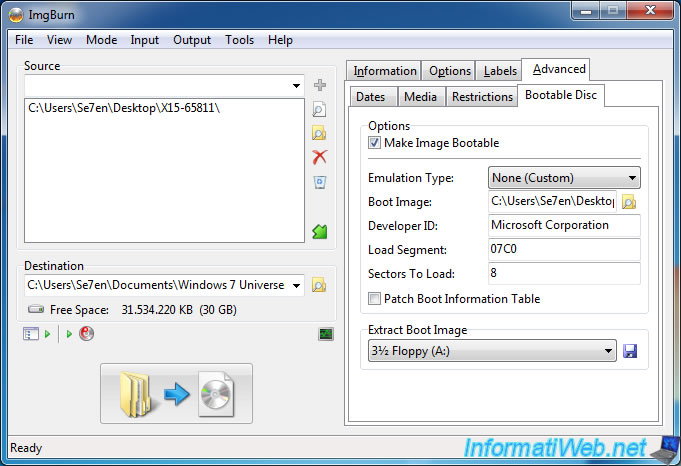Screen dimensions: 681x466
Task: Clear the source list recycle icon
Action: [x=320, y=182]
